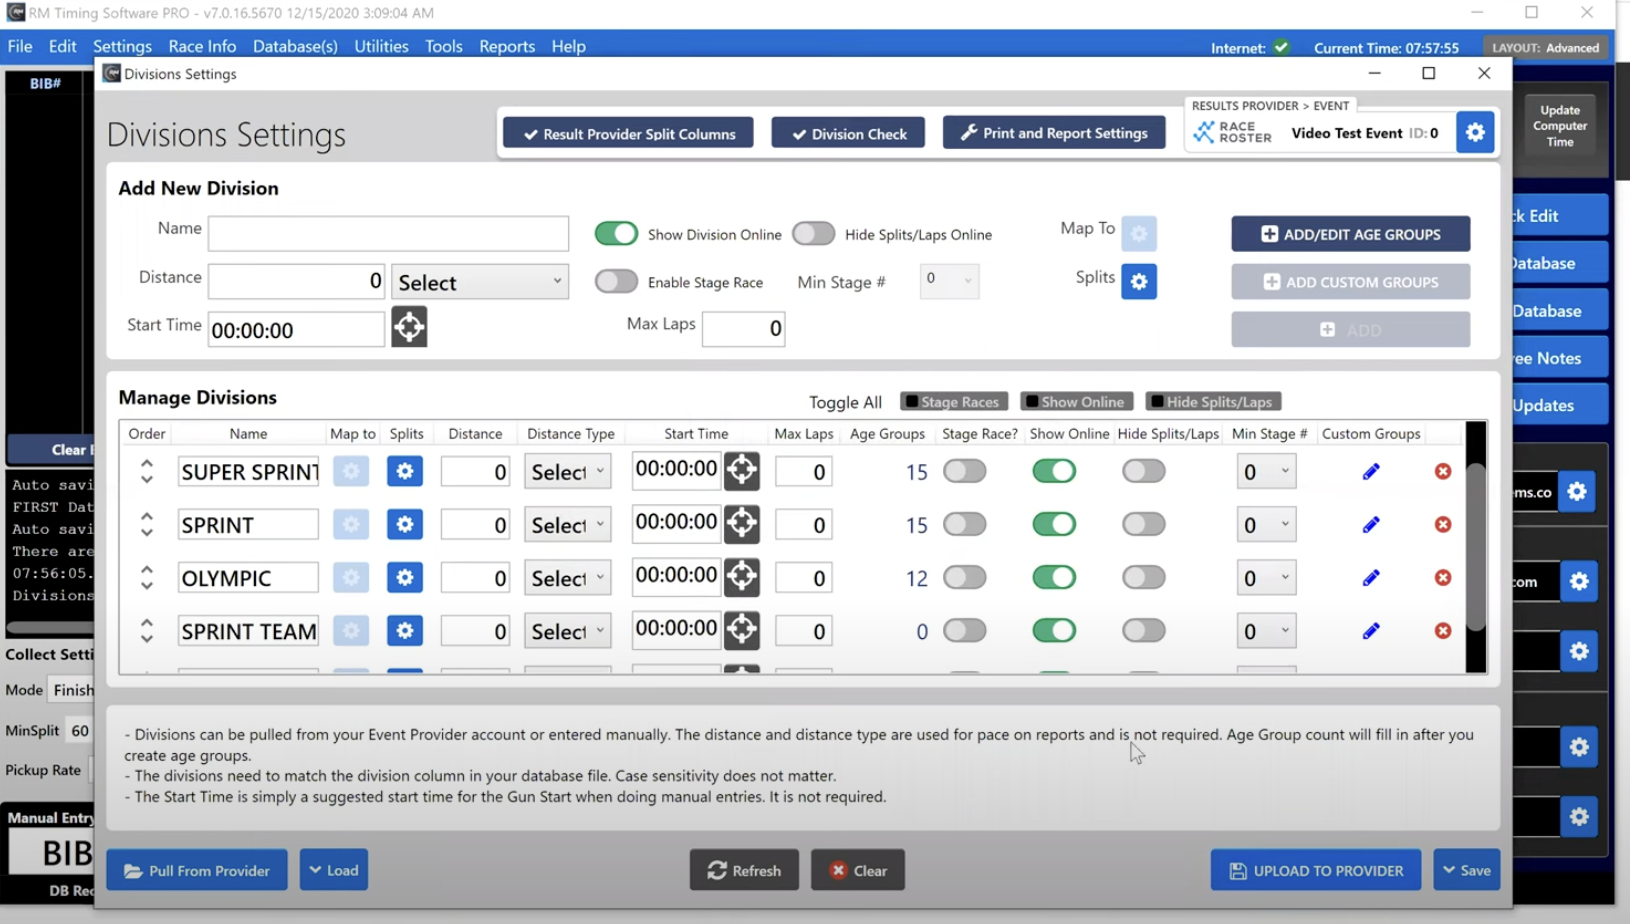
Task: Delete the SUPER SPRINT division row
Action: pyautogui.click(x=1442, y=471)
